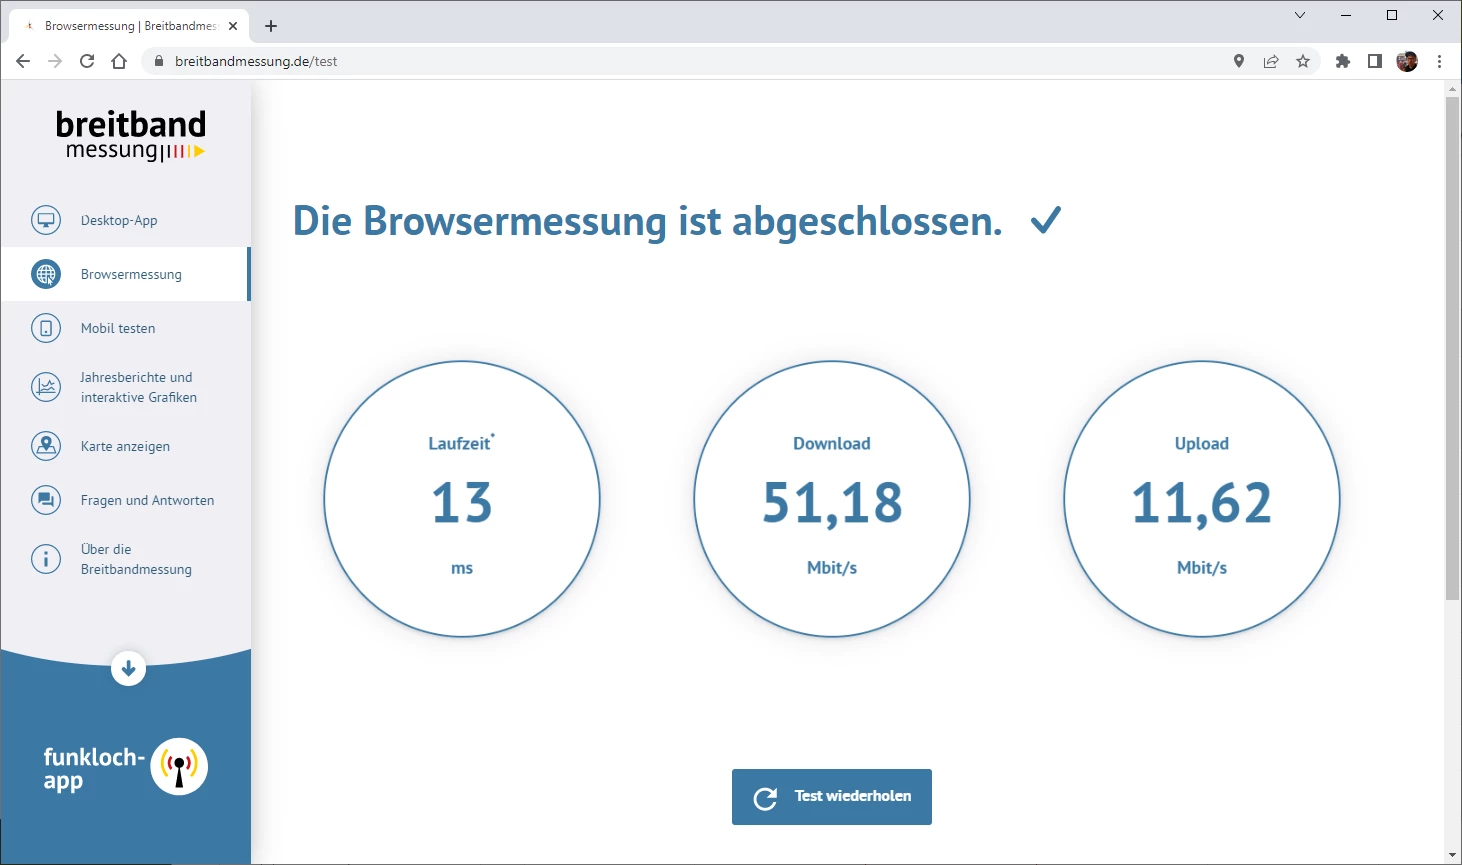Click the Test wiederholen button
Viewport: 1462px width, 865px height.
tap(832, 797)
